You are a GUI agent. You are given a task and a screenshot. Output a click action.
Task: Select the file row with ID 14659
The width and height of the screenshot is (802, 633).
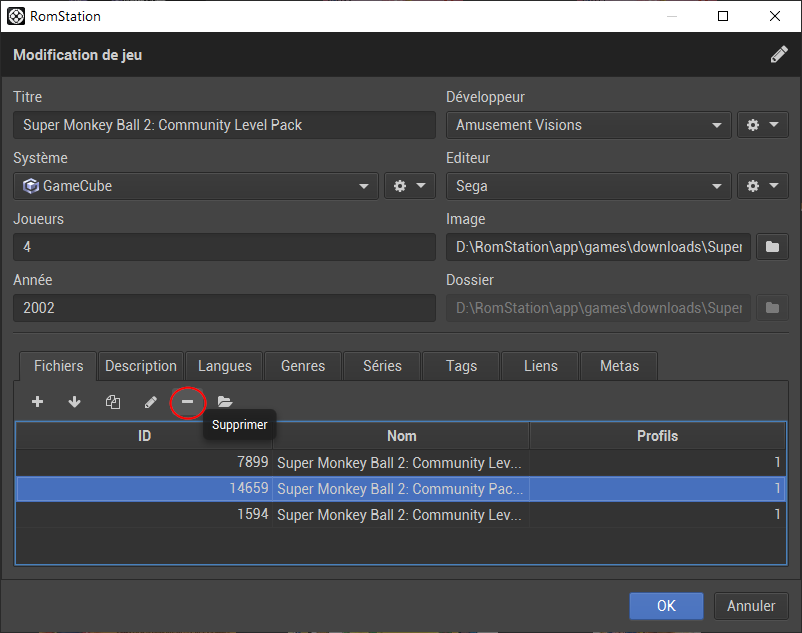[401, 489]
